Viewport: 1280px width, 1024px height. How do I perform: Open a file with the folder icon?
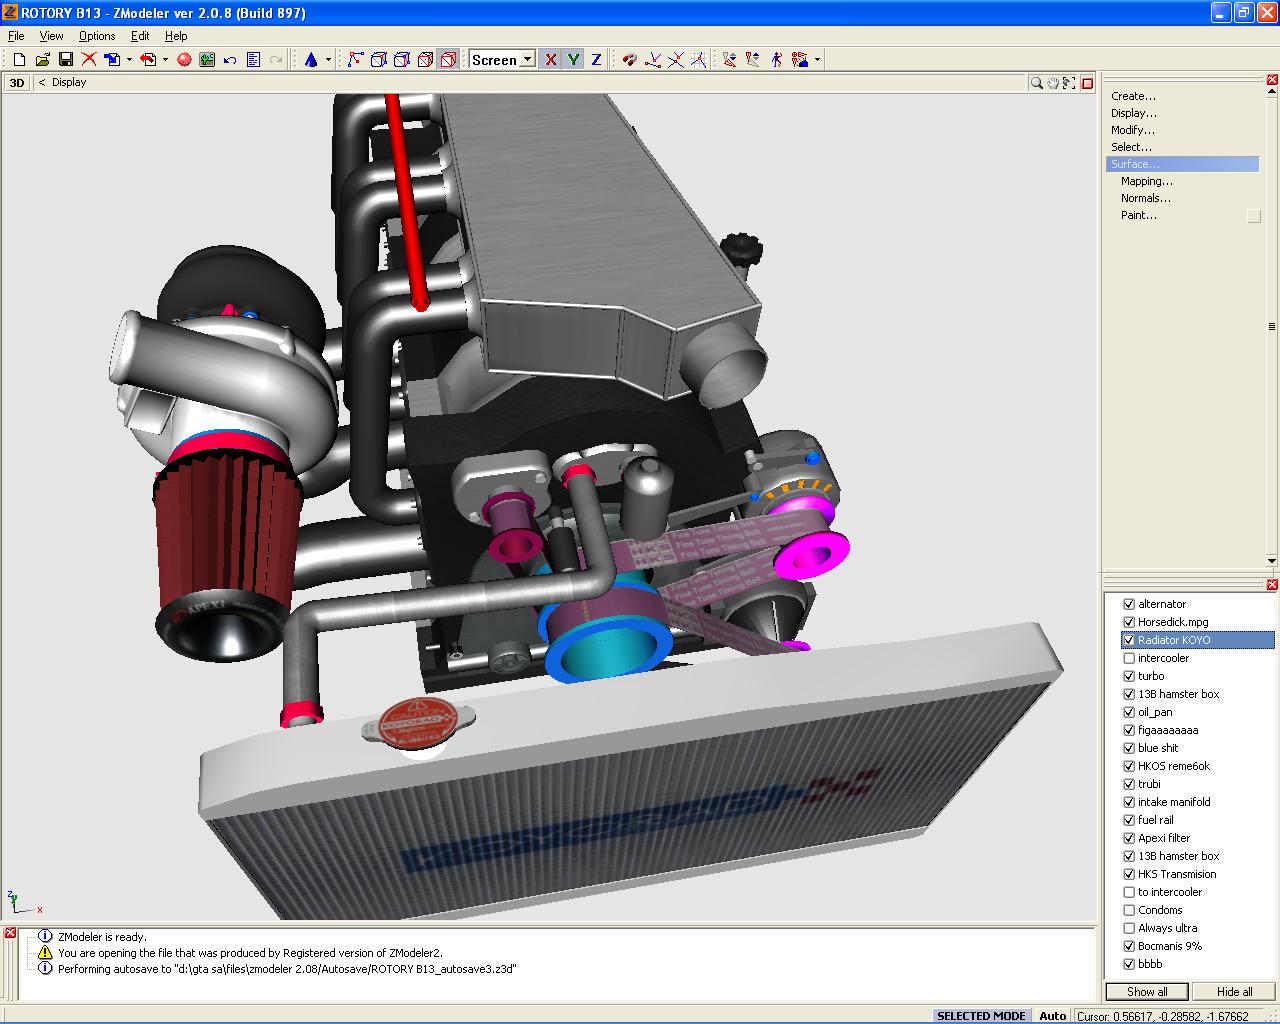[42, 60]
